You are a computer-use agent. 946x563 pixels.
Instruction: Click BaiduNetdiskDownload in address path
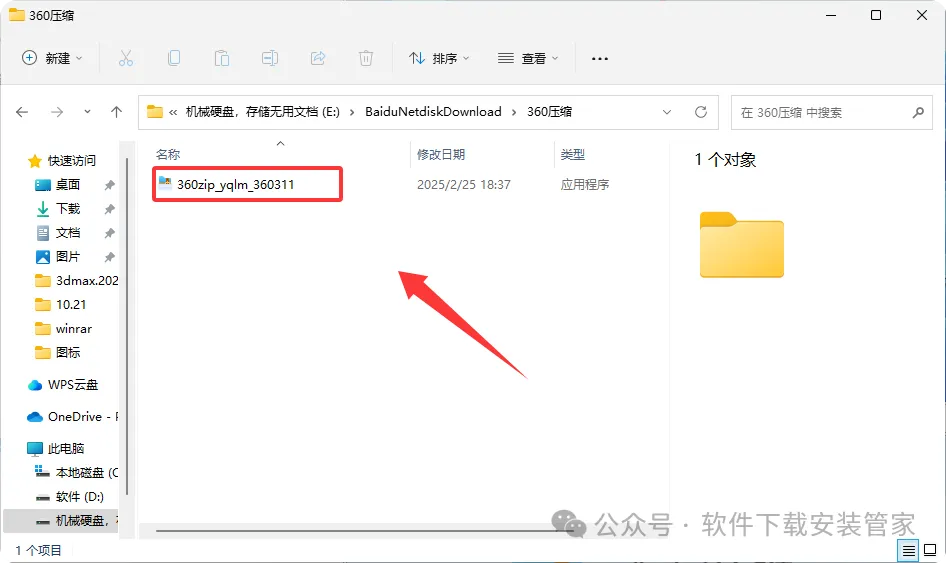click(x=433, y=112)
